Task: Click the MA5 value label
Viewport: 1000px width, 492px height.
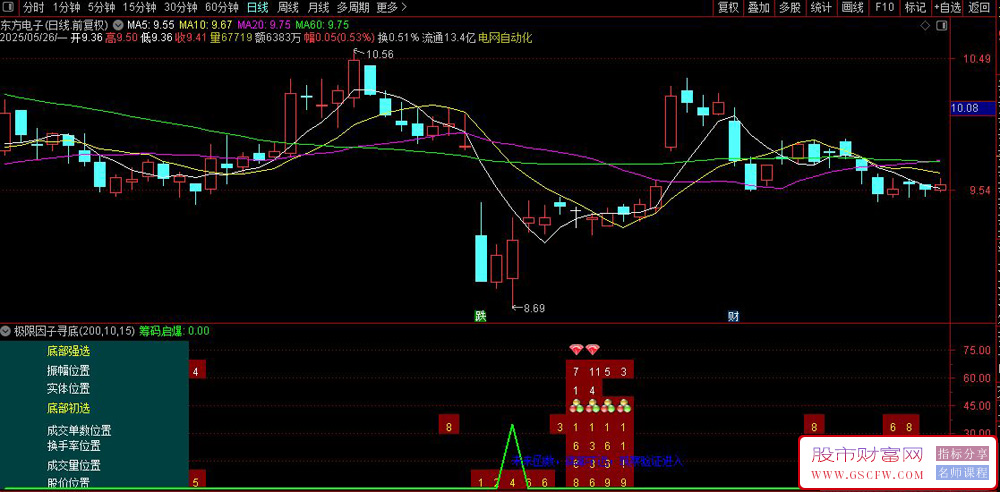Action: pos(151,25)
